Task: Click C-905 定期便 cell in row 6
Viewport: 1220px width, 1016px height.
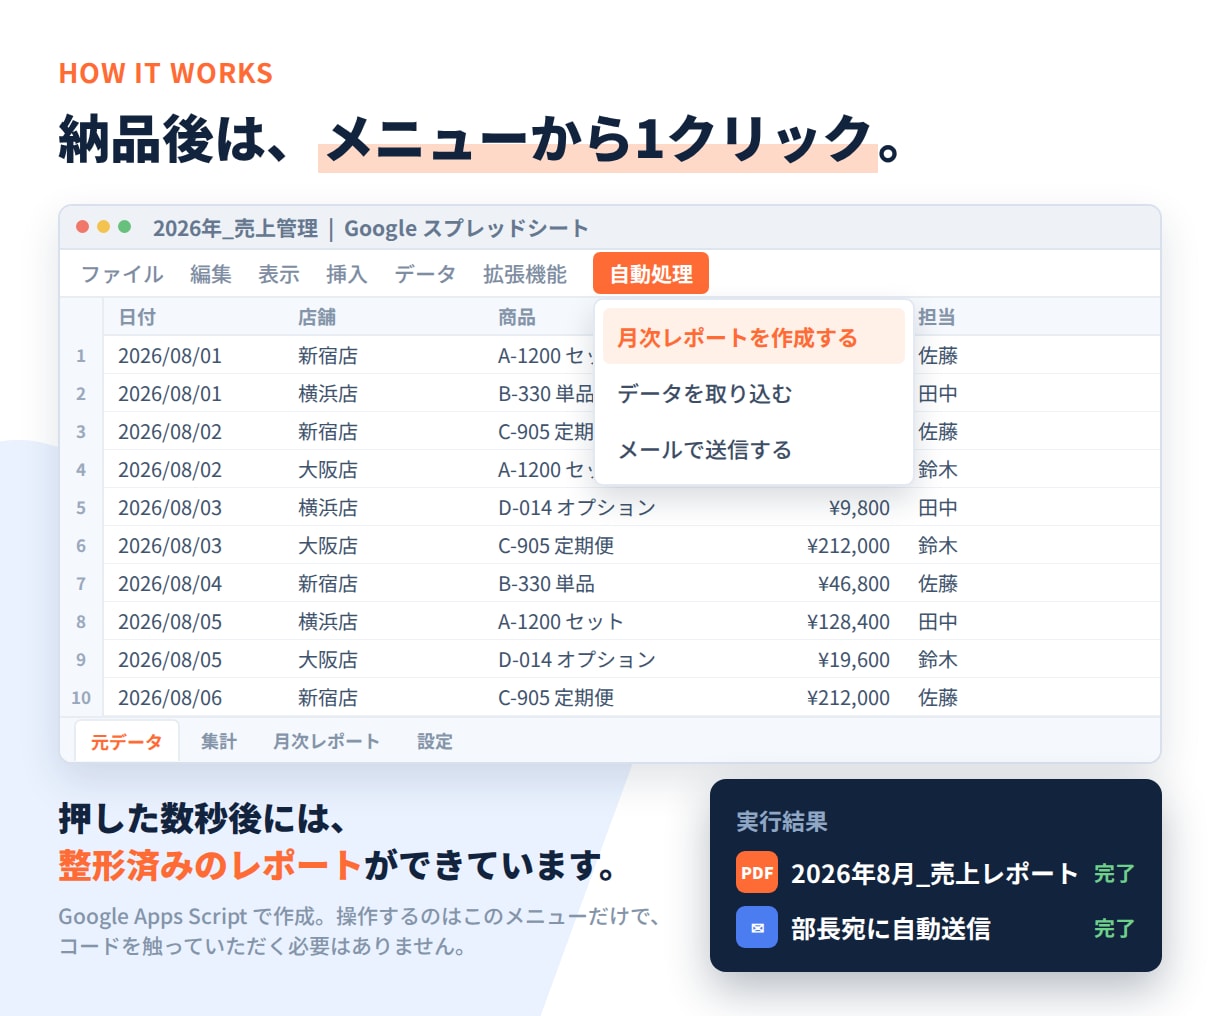Action: pos(556,545)
